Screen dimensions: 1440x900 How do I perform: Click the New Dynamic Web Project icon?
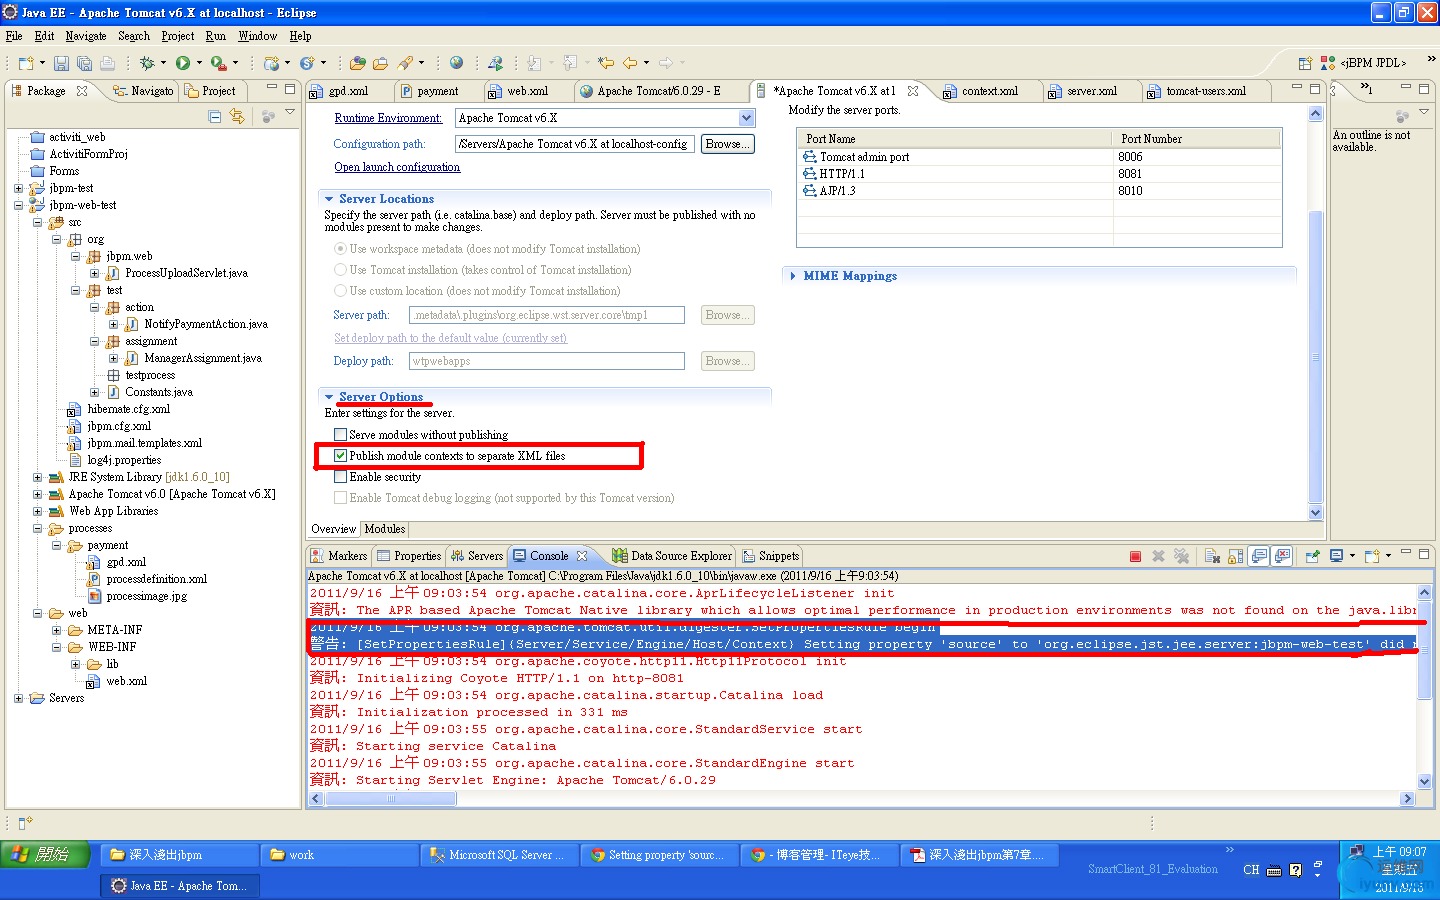(271, 63)
